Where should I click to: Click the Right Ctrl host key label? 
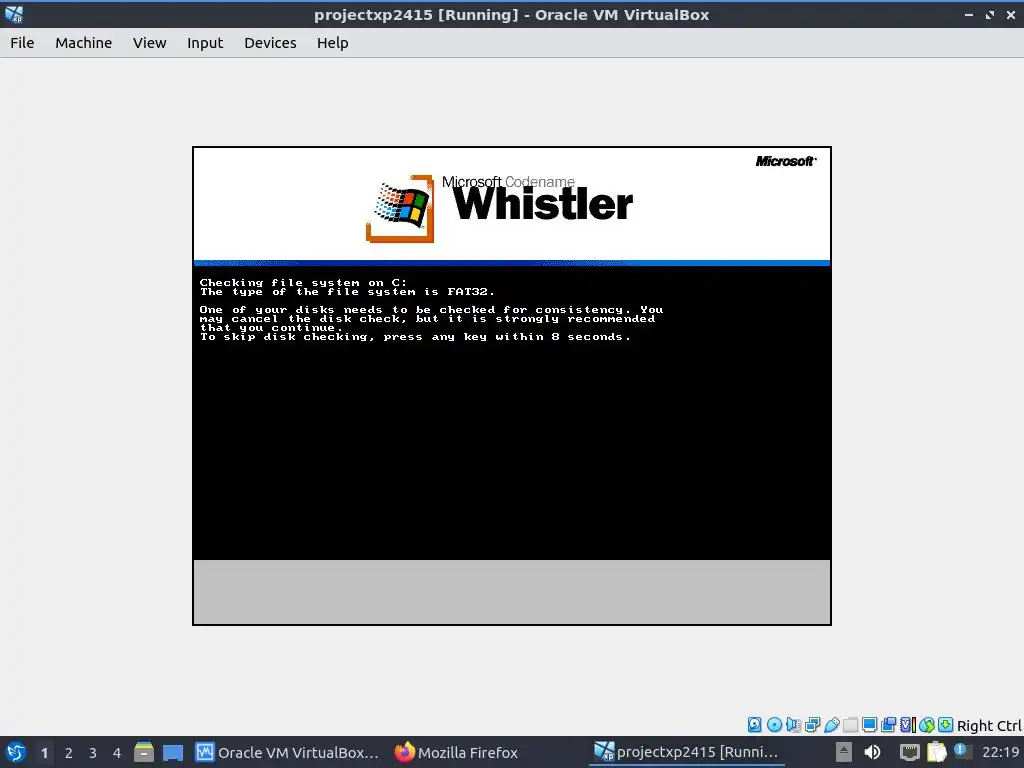click(989, 726)
